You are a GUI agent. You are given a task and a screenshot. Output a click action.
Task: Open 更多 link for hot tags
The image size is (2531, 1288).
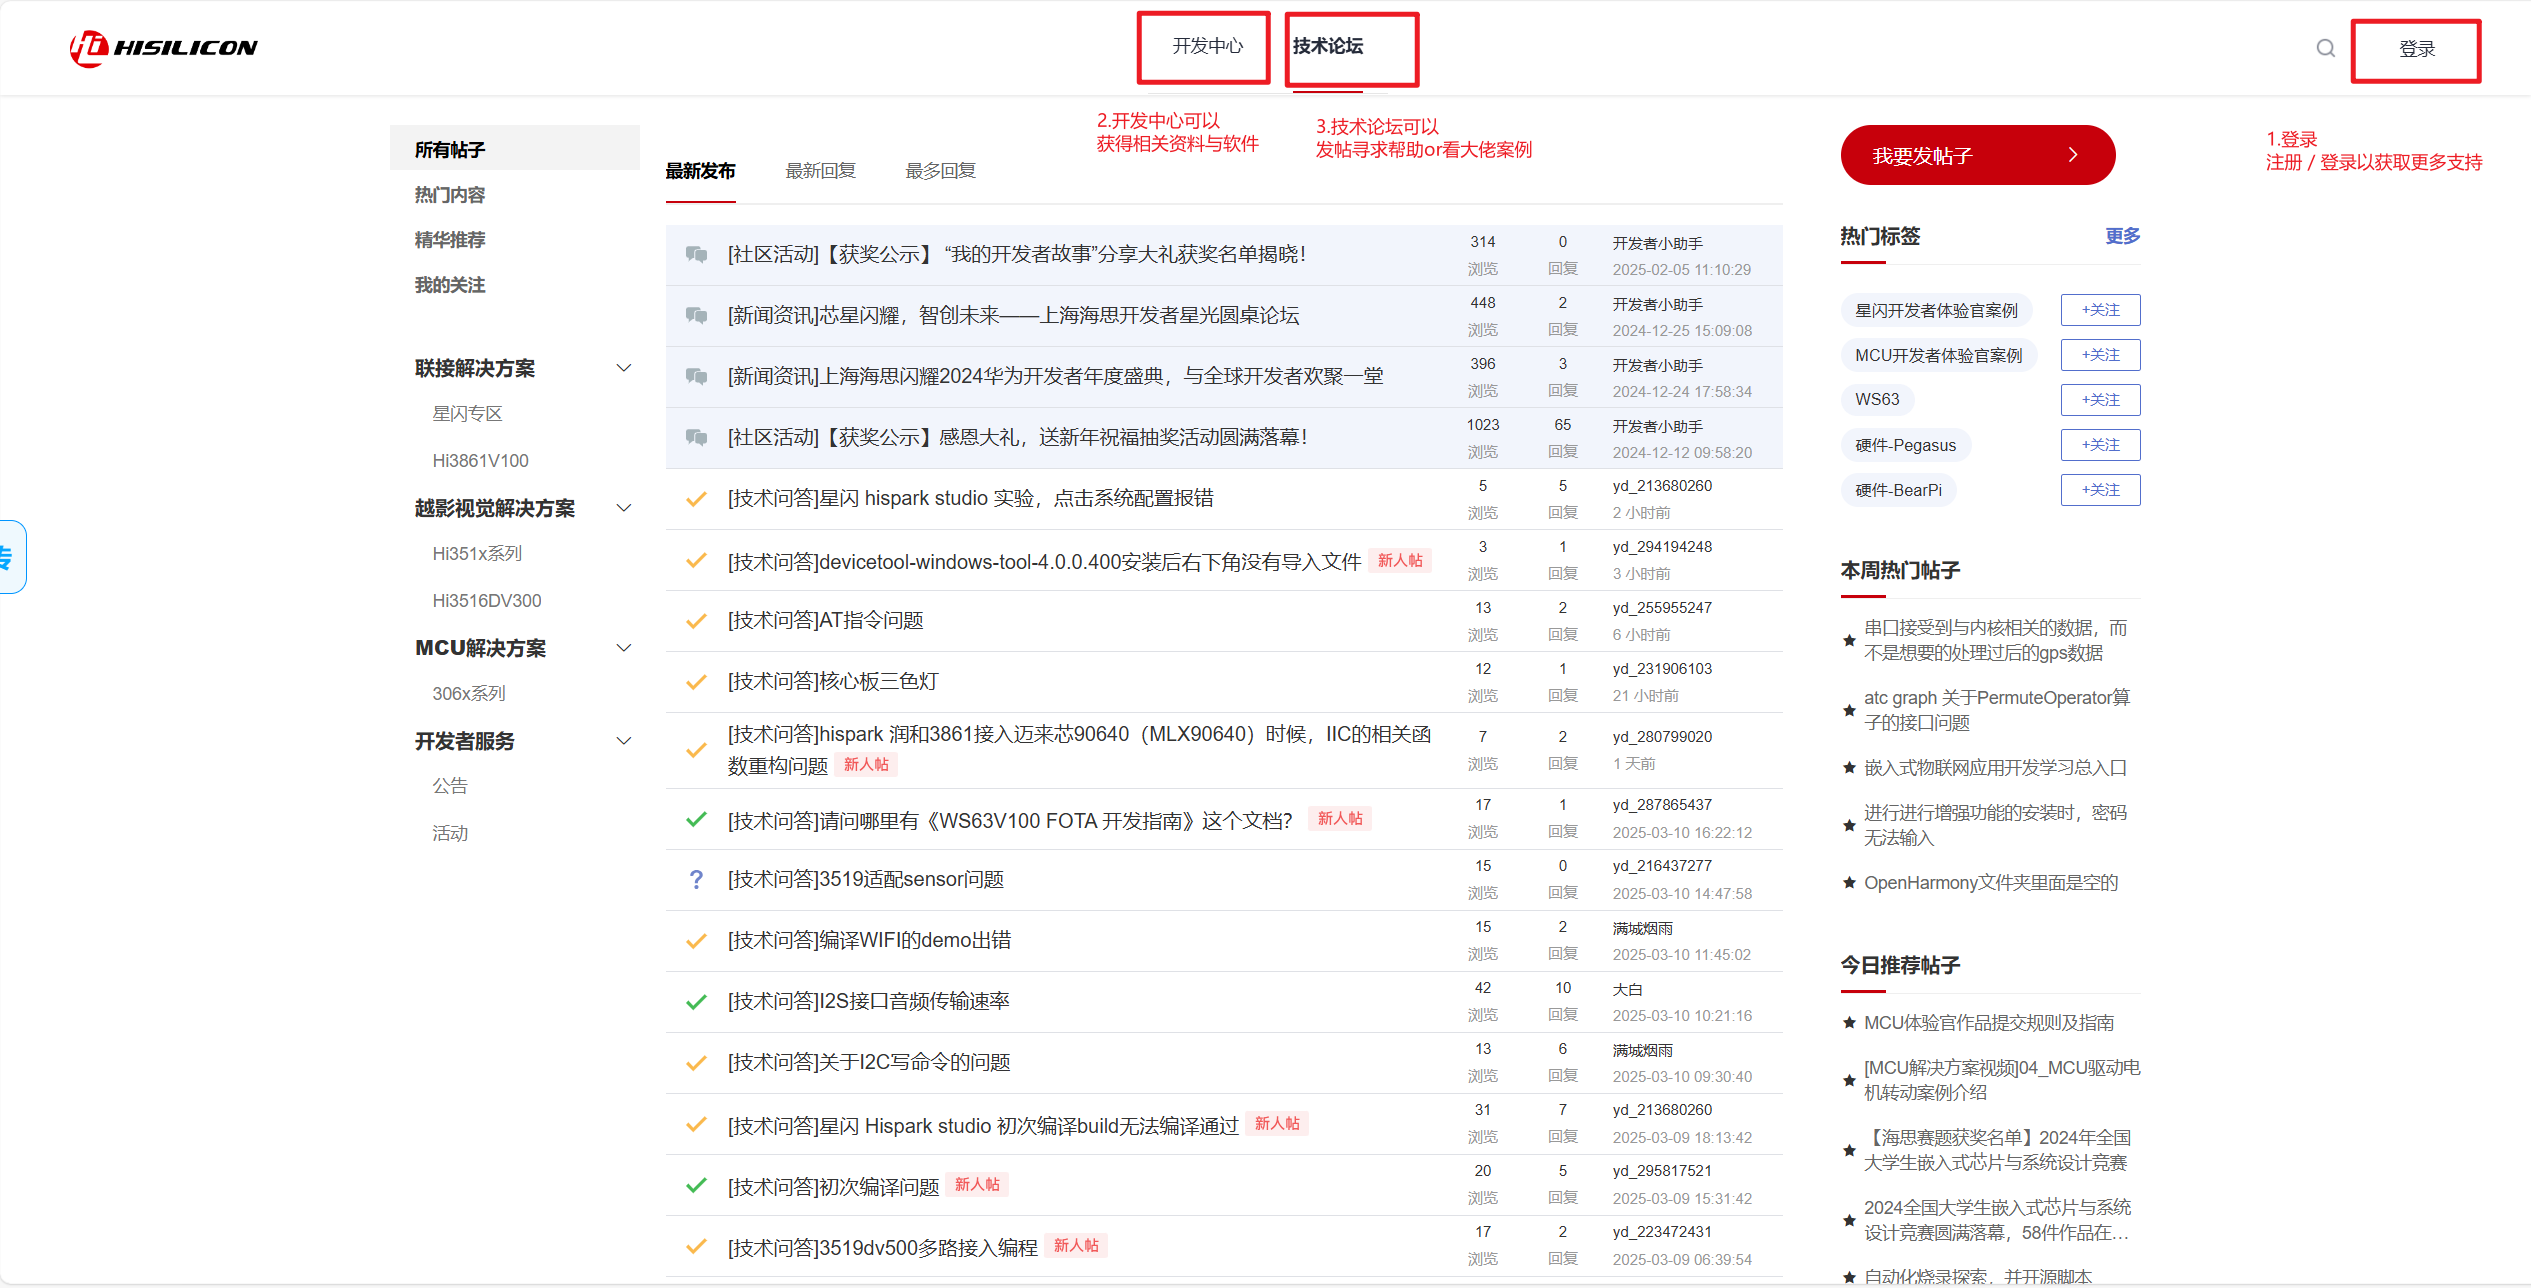(2122, 236)
